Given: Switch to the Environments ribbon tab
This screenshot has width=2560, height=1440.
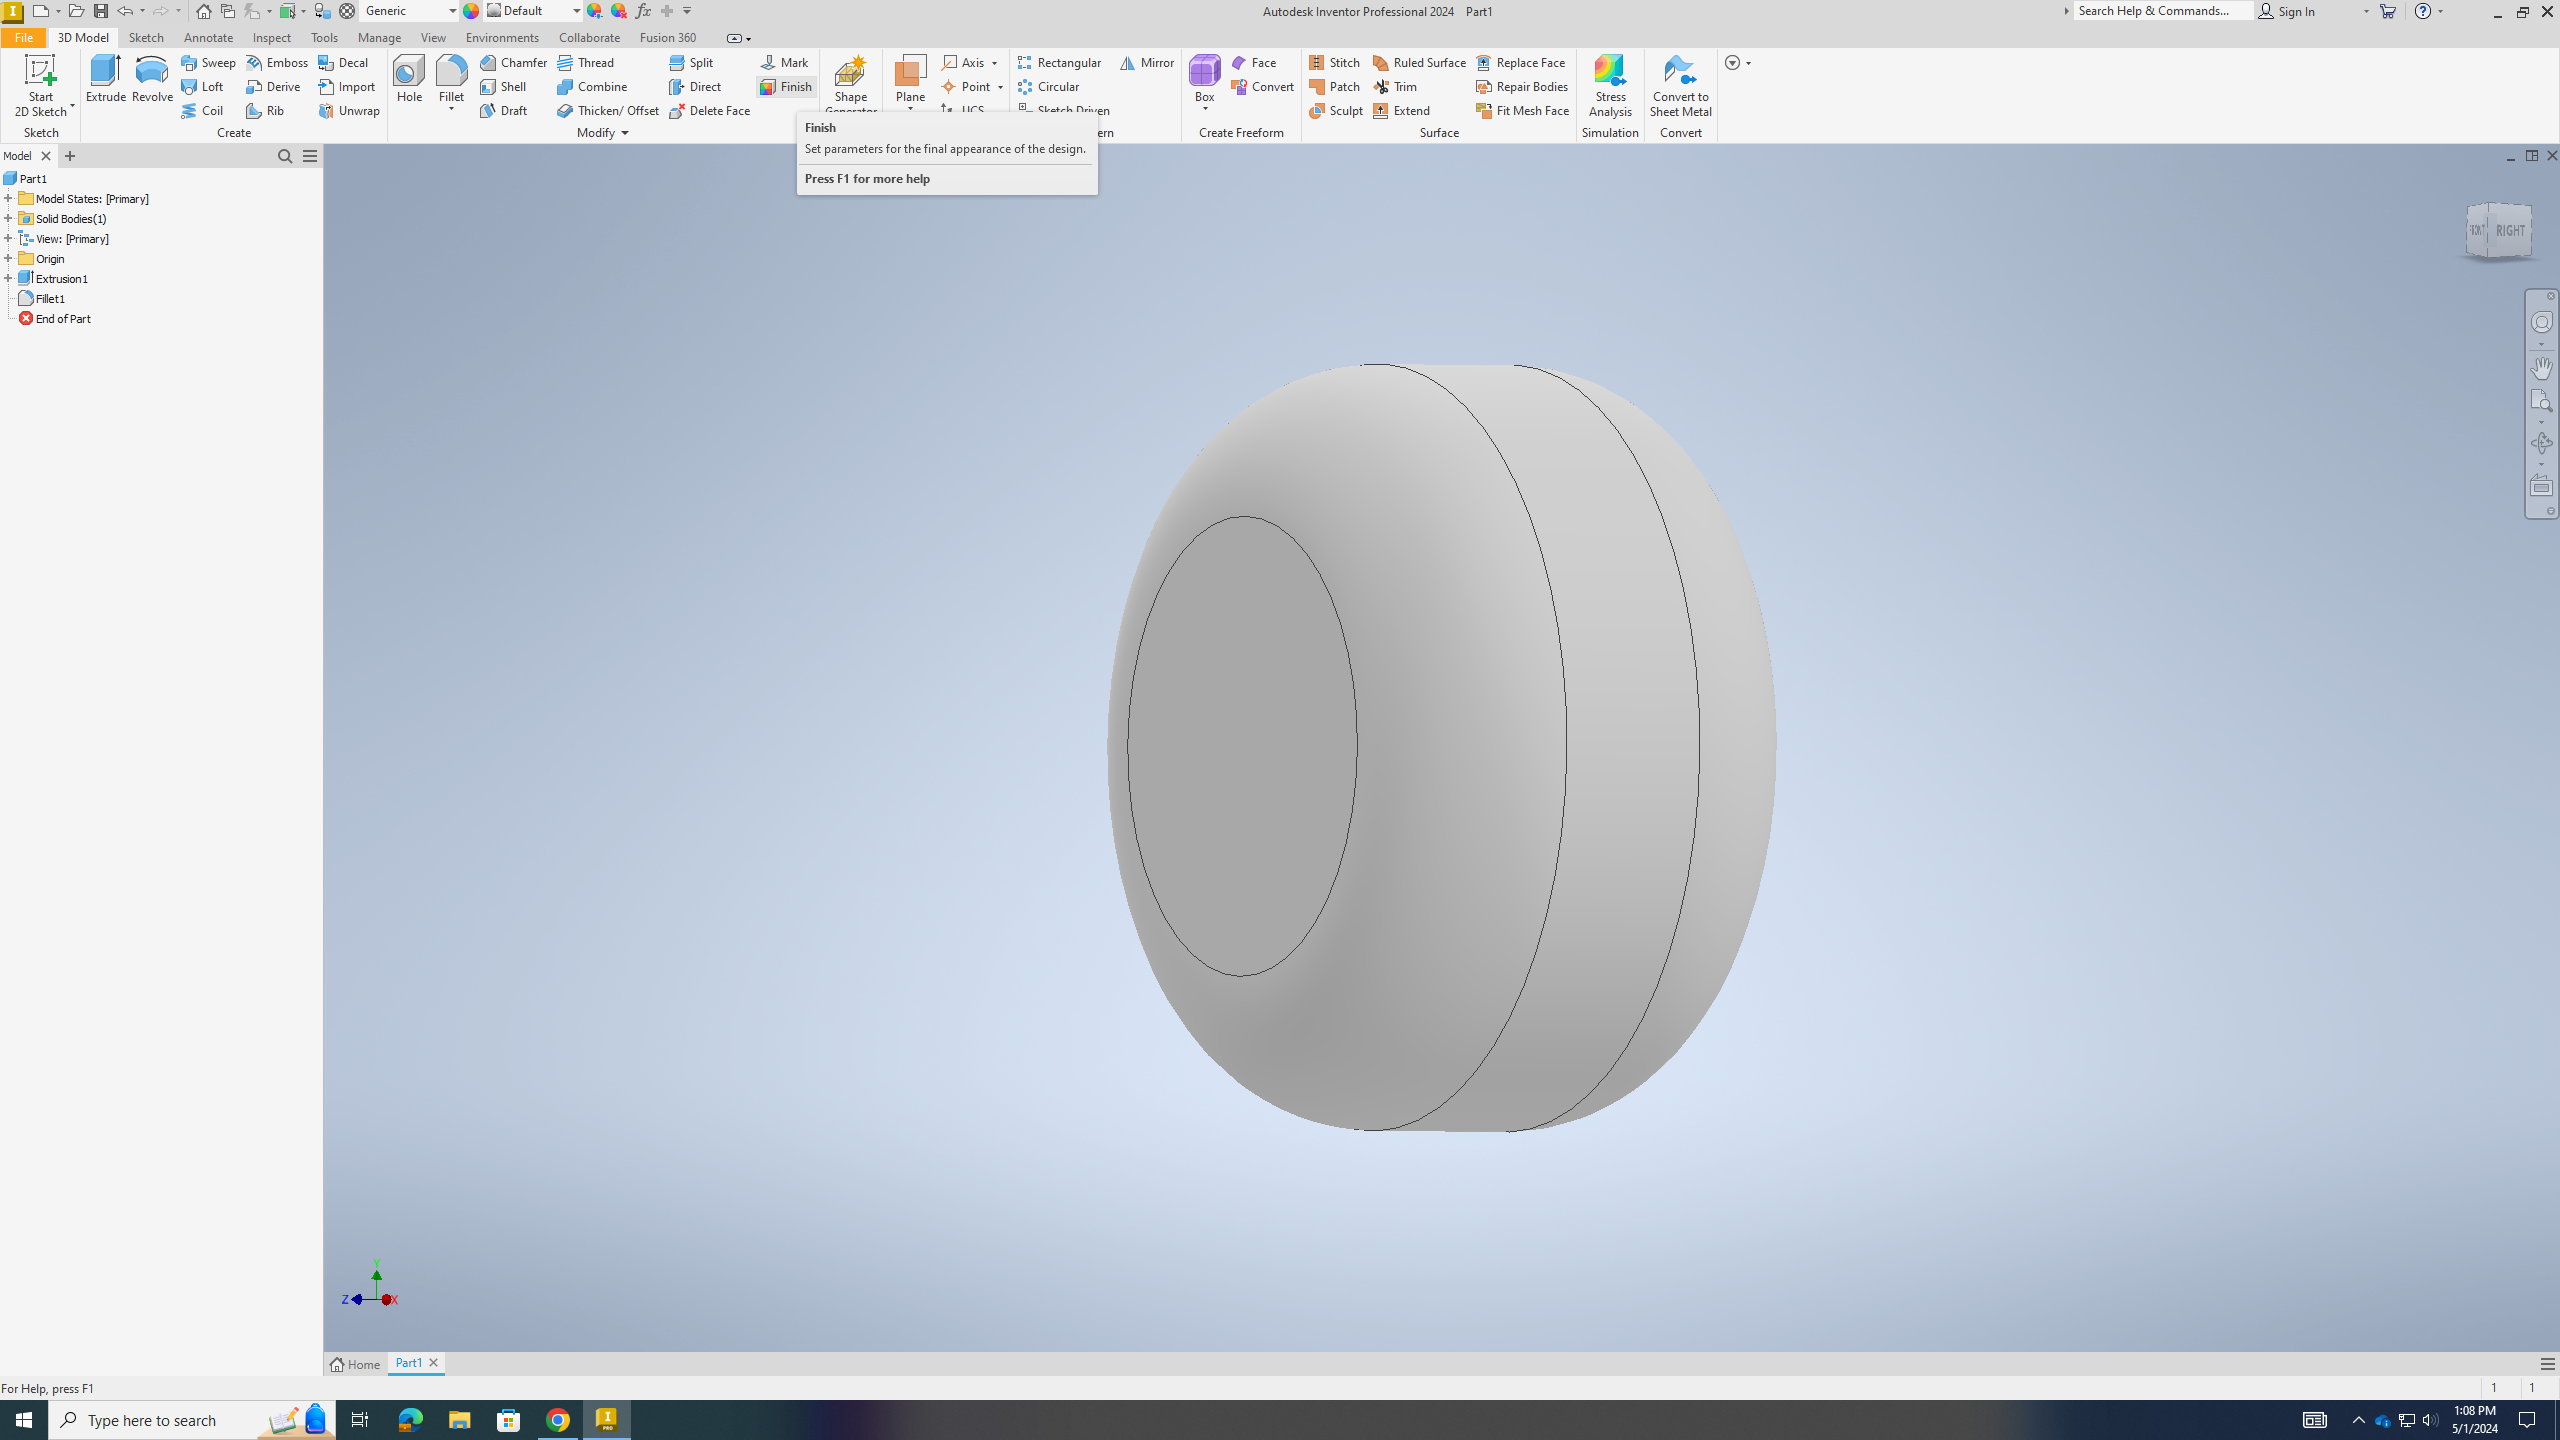Looking at the screenshot, I should click(502, 37).
